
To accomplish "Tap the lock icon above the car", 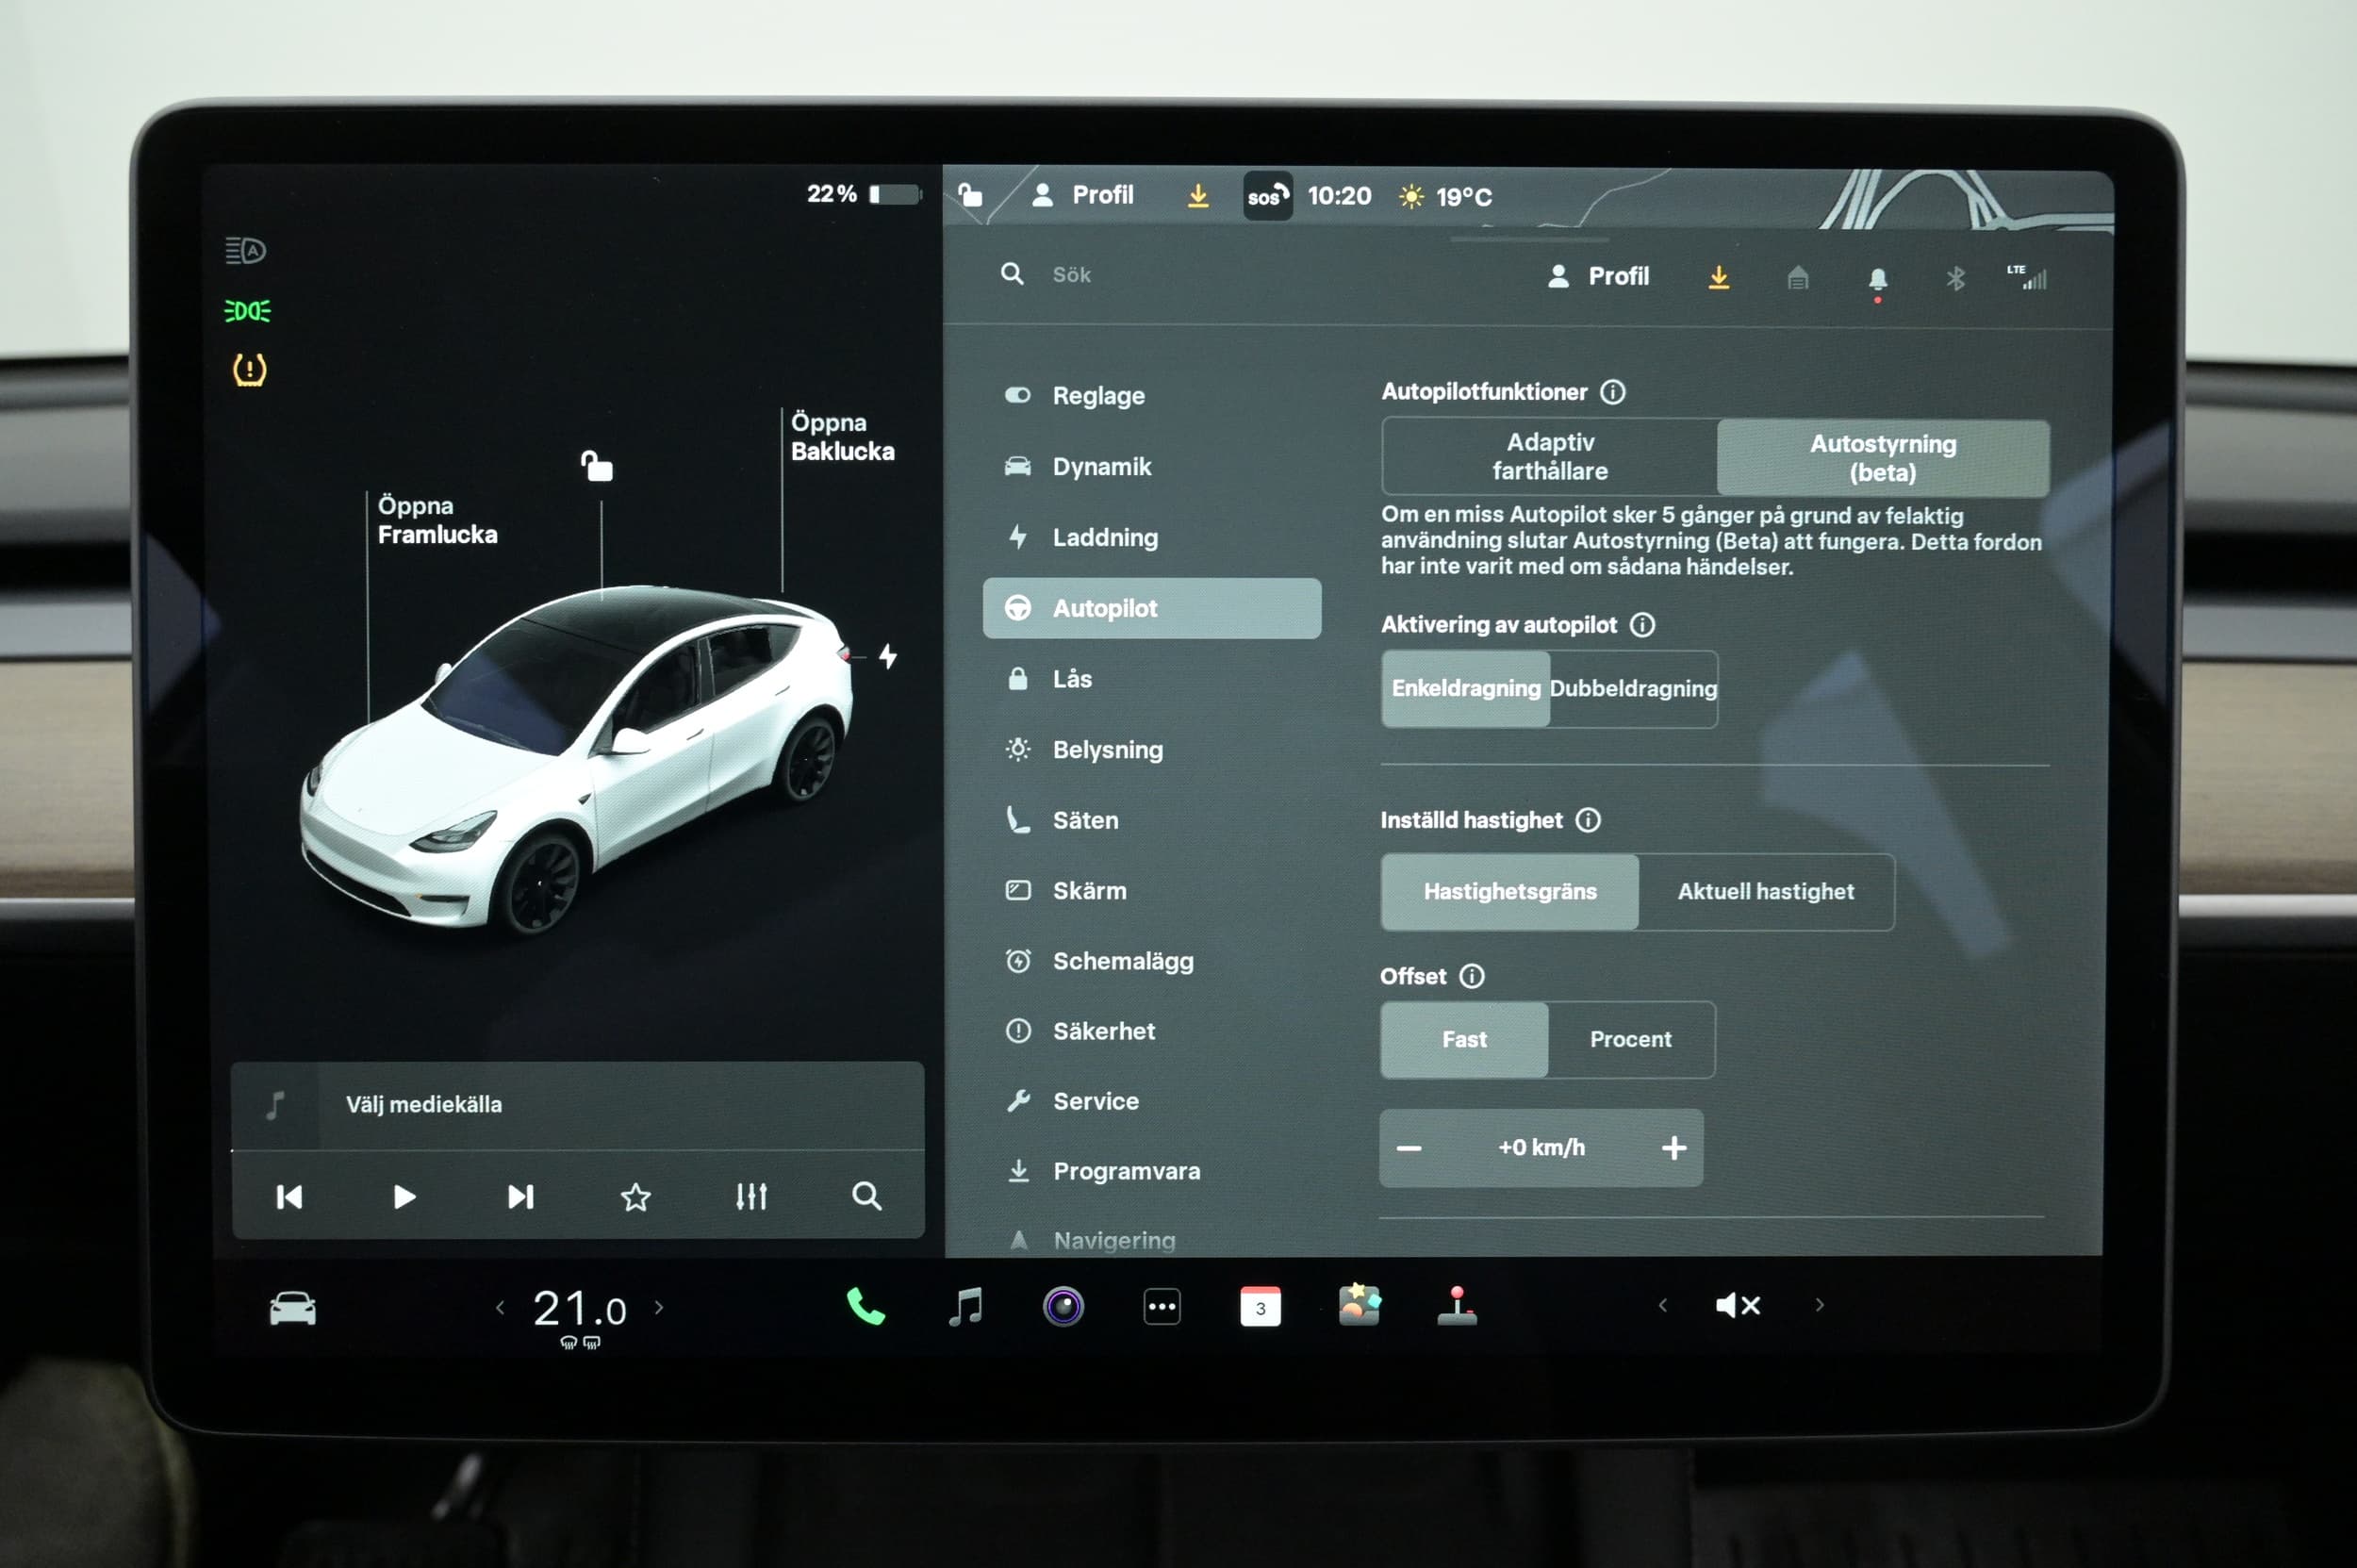I will [597, 466].
